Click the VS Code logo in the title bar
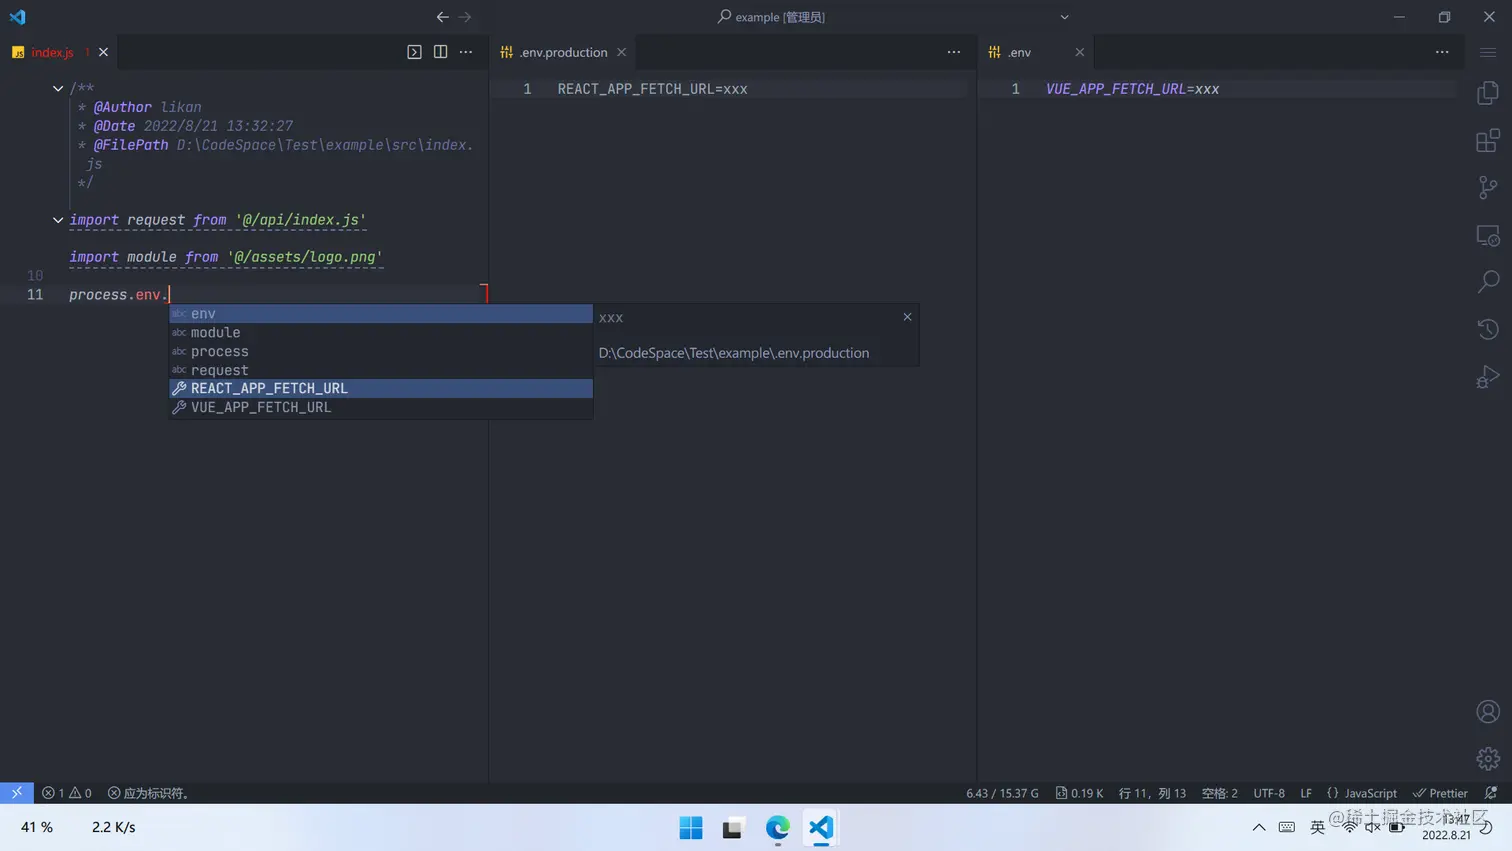 click(x=18, y=17)
